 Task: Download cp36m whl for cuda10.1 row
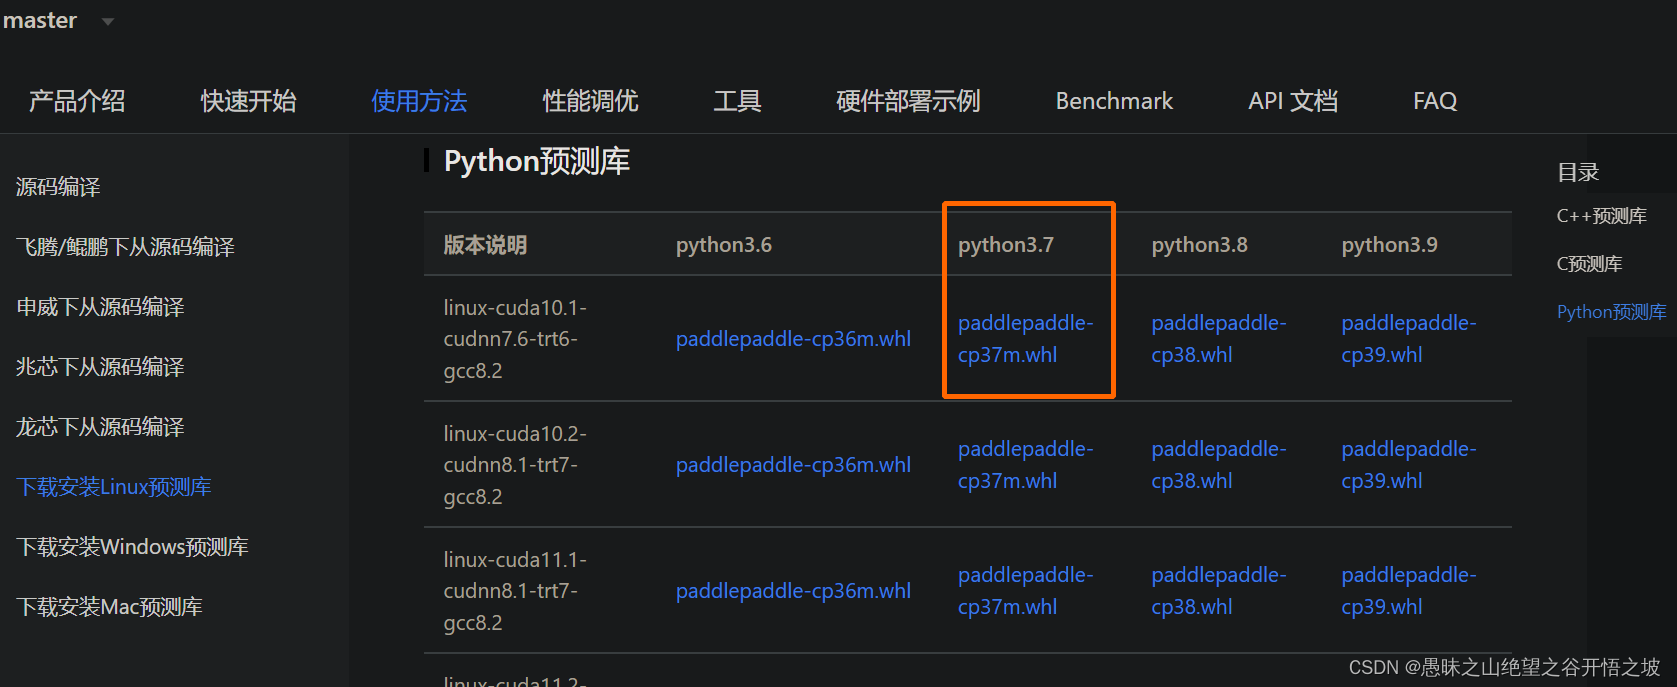[x=793, y=339]
